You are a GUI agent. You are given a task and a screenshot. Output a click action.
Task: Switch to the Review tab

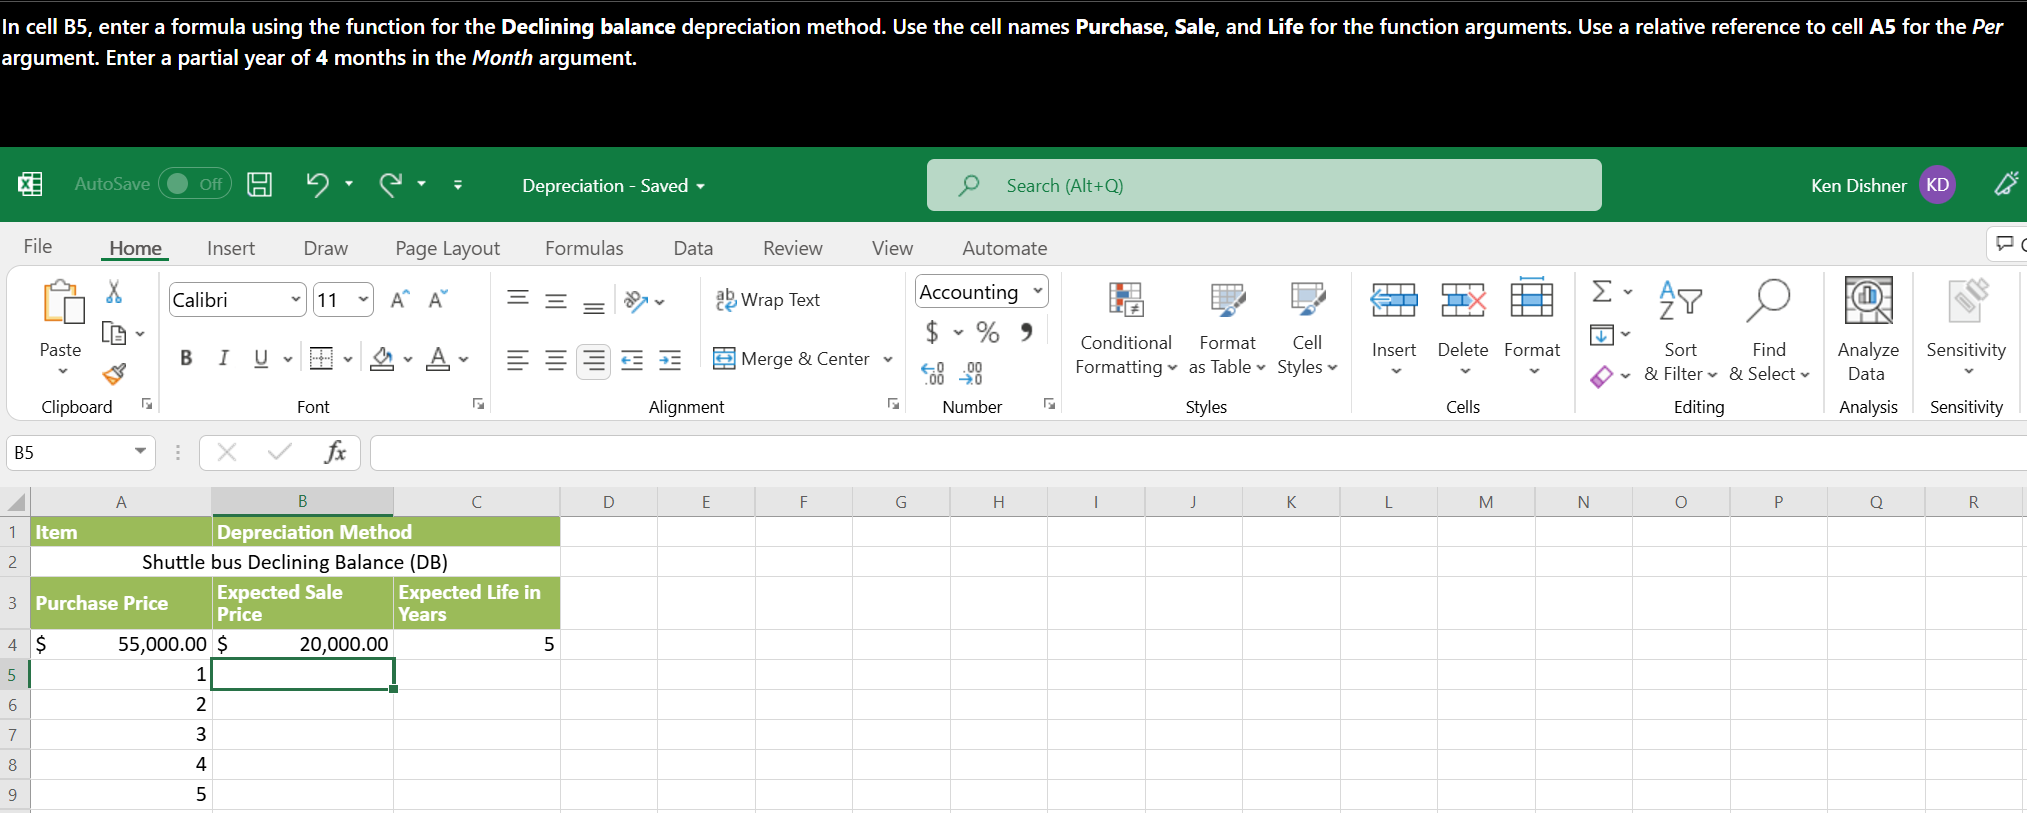click(x=792, y=248)
